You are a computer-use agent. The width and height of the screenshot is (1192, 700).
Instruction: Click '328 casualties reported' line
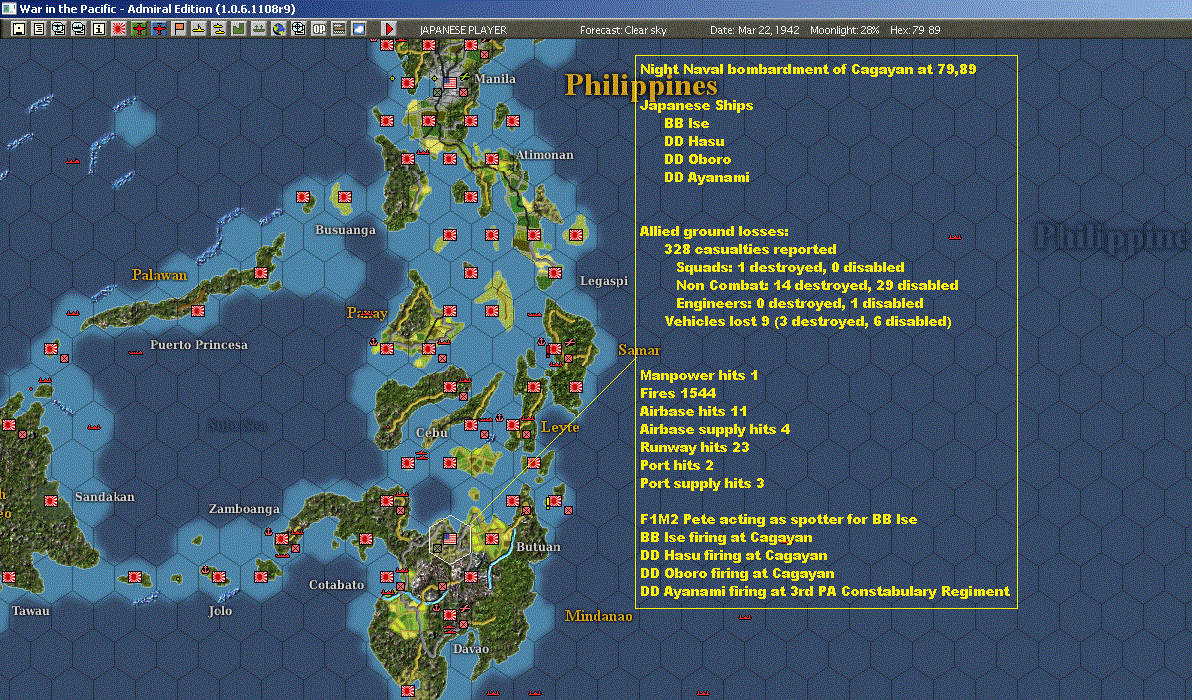click(x=750, y=249)
